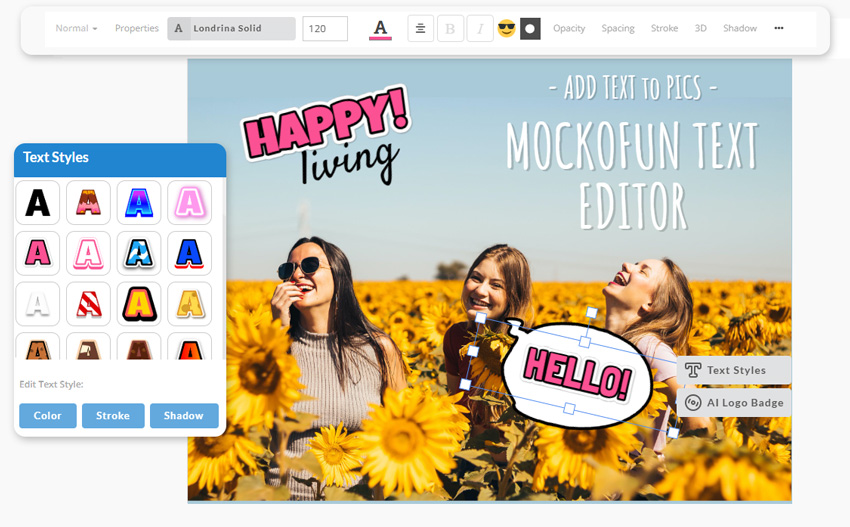Open the Properties panel
The image size is (850, 527).
point(137,28)
